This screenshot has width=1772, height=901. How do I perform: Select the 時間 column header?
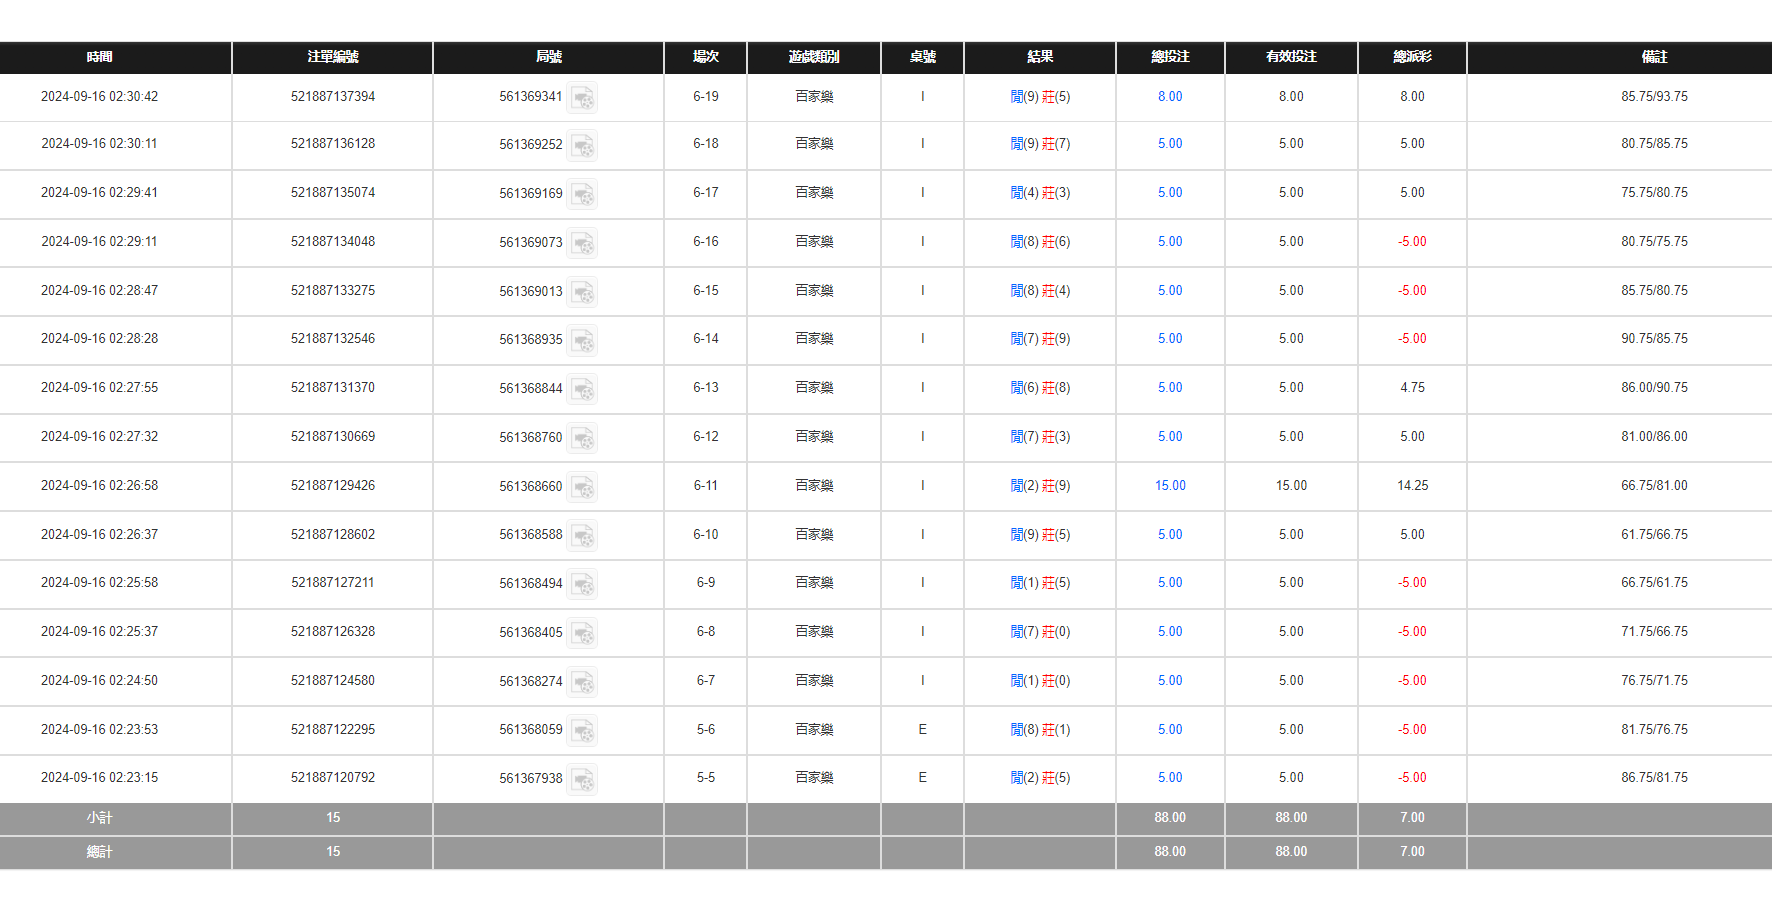tap(100, 57)
